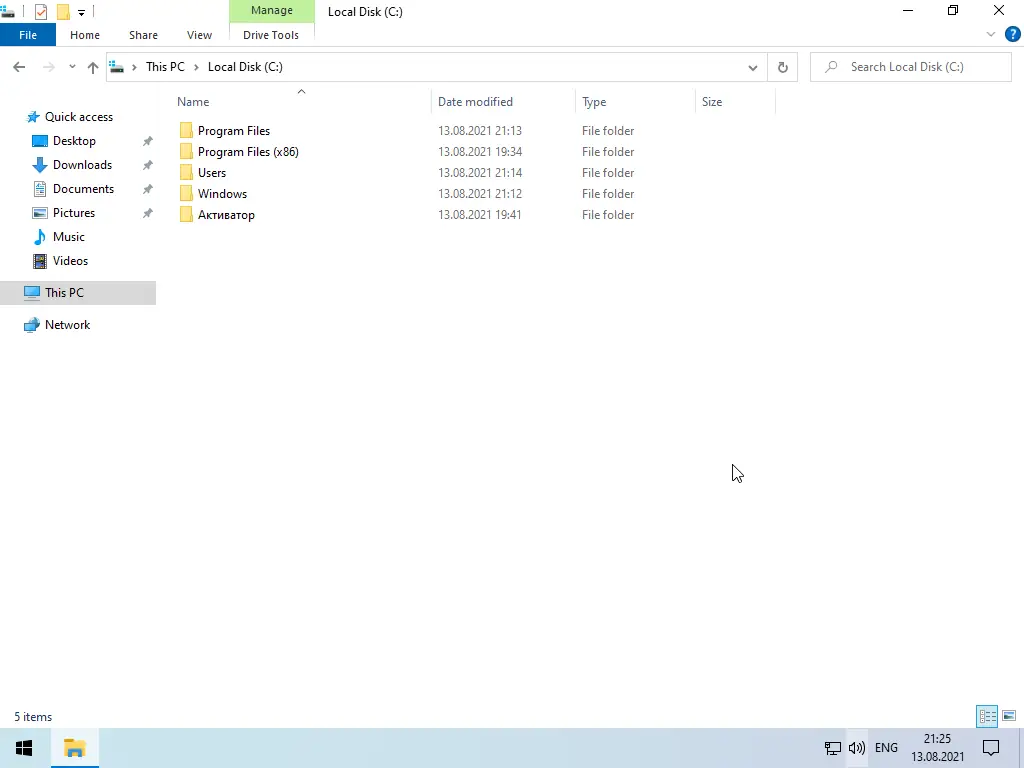Select the Users folder icon
Viewport: 1024px width, 768px height.
(x=186, y=172)
